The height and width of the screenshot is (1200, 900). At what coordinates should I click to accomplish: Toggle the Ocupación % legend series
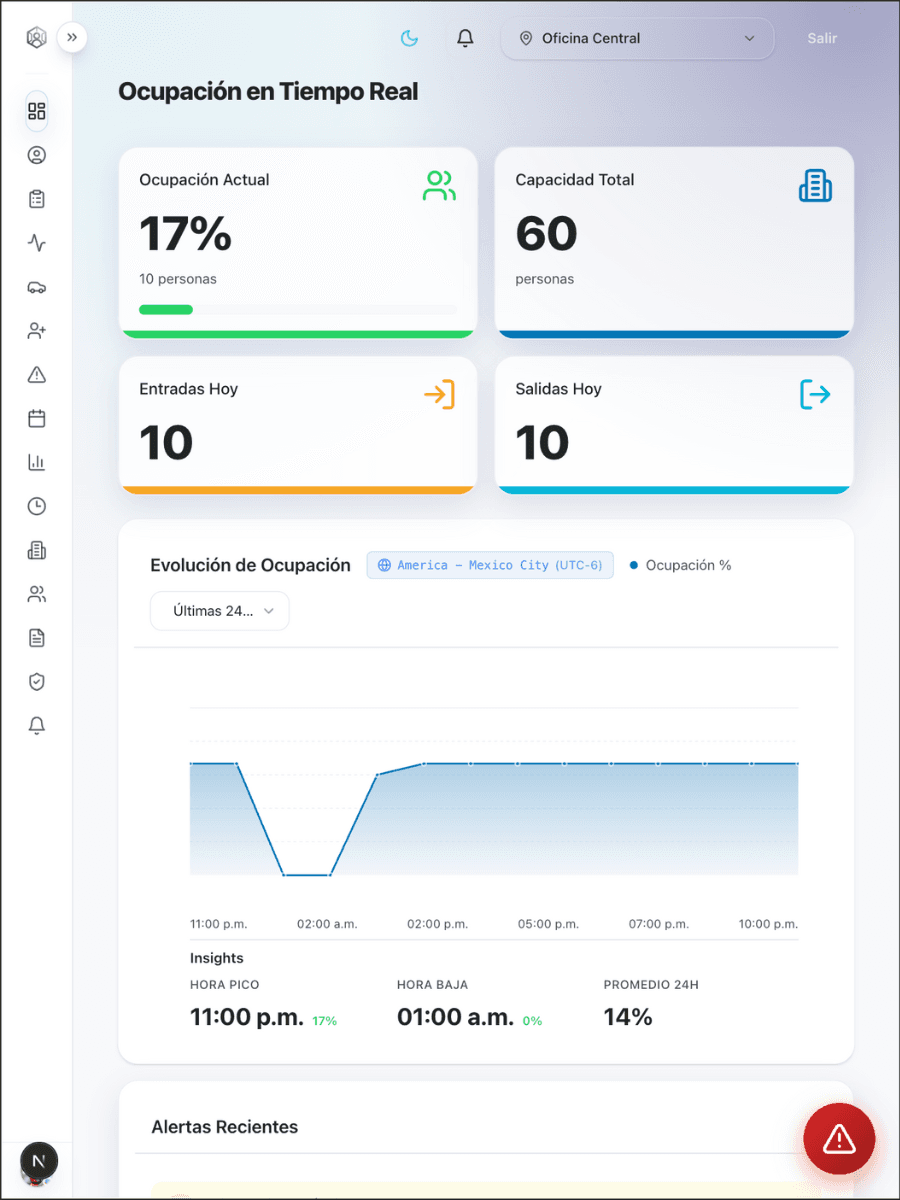pyautogui.click(x=681, y=565)
